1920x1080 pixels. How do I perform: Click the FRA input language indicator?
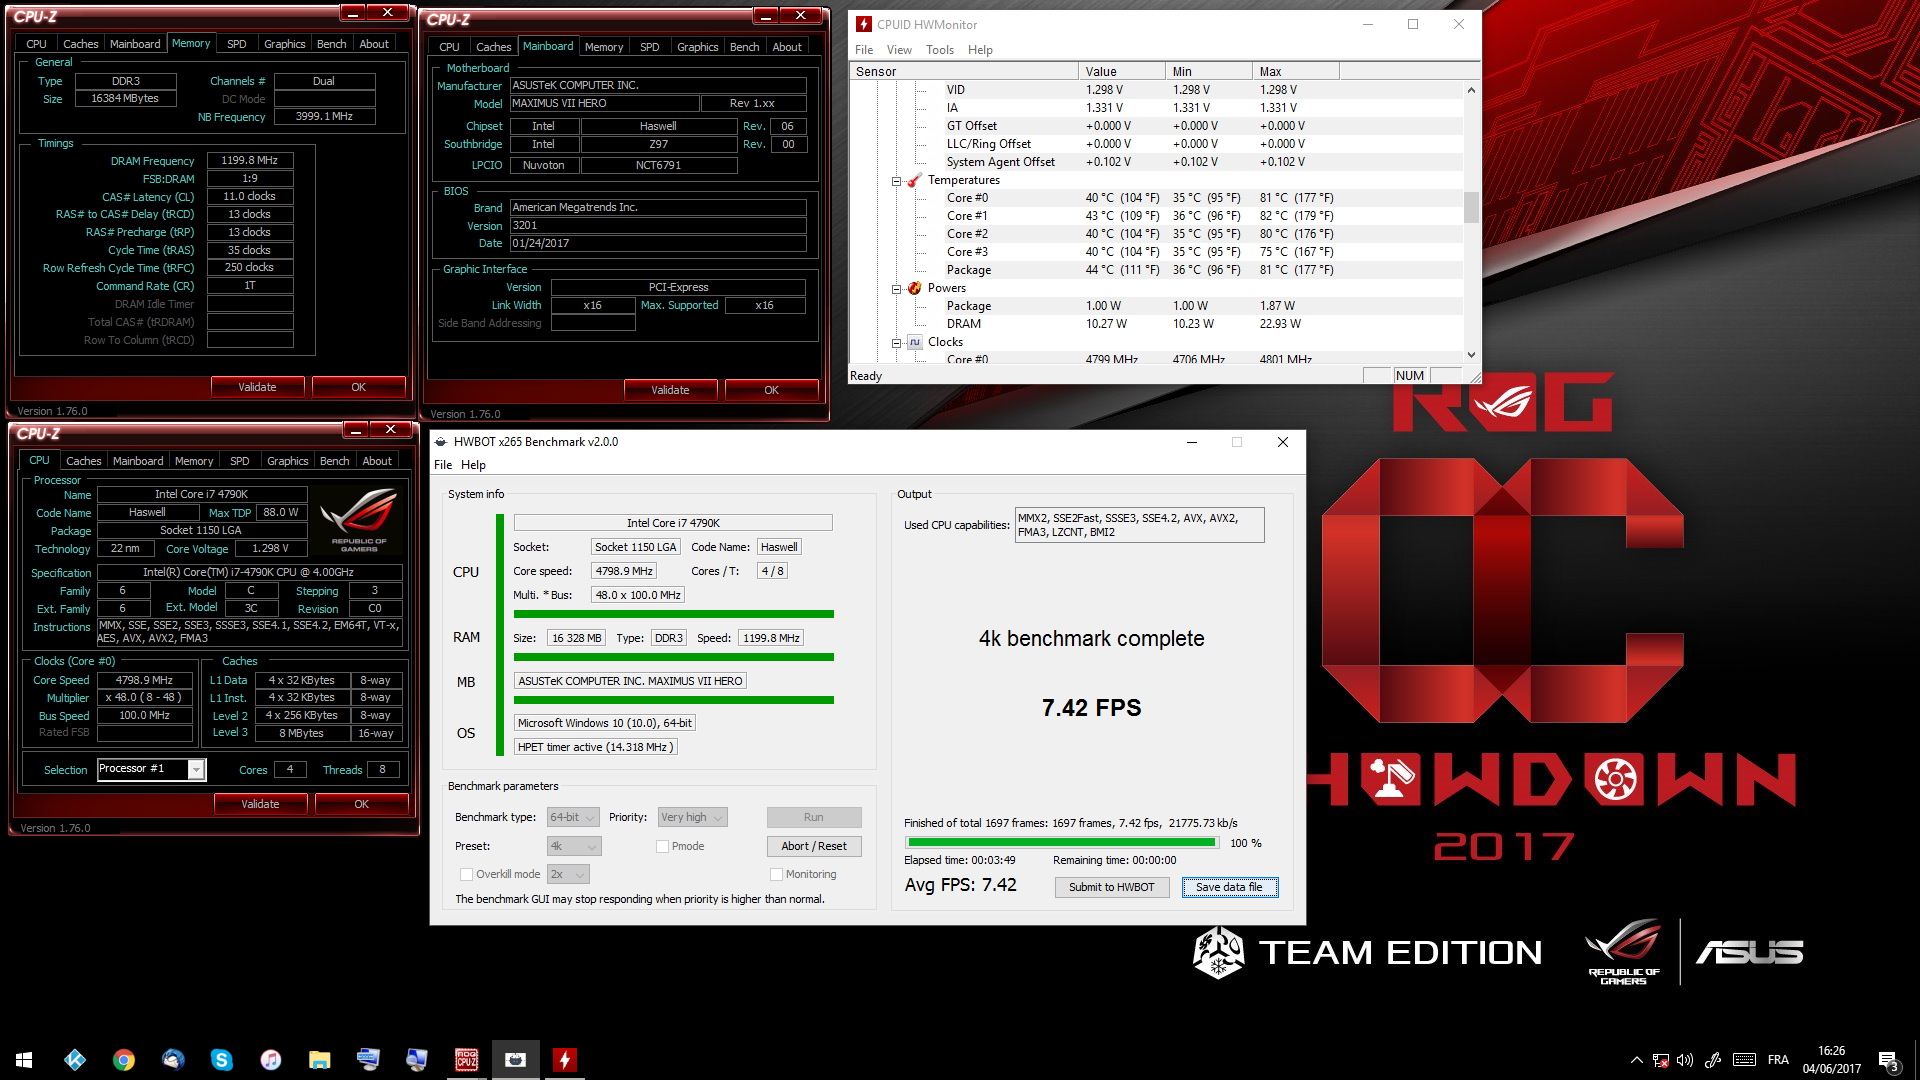[x=1778, y=1060]
